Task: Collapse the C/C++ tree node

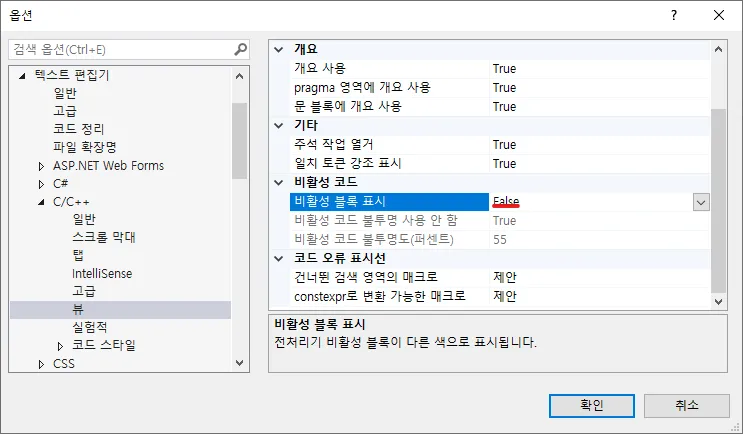Action: [x=42, y=202]
